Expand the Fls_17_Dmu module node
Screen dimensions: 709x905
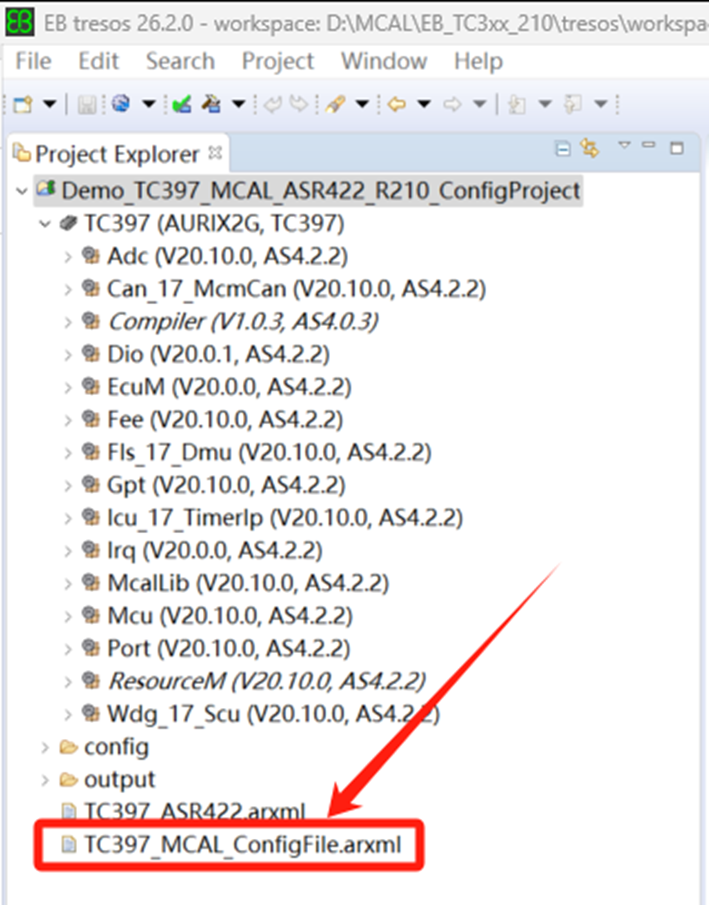click(x=68, y=452)
